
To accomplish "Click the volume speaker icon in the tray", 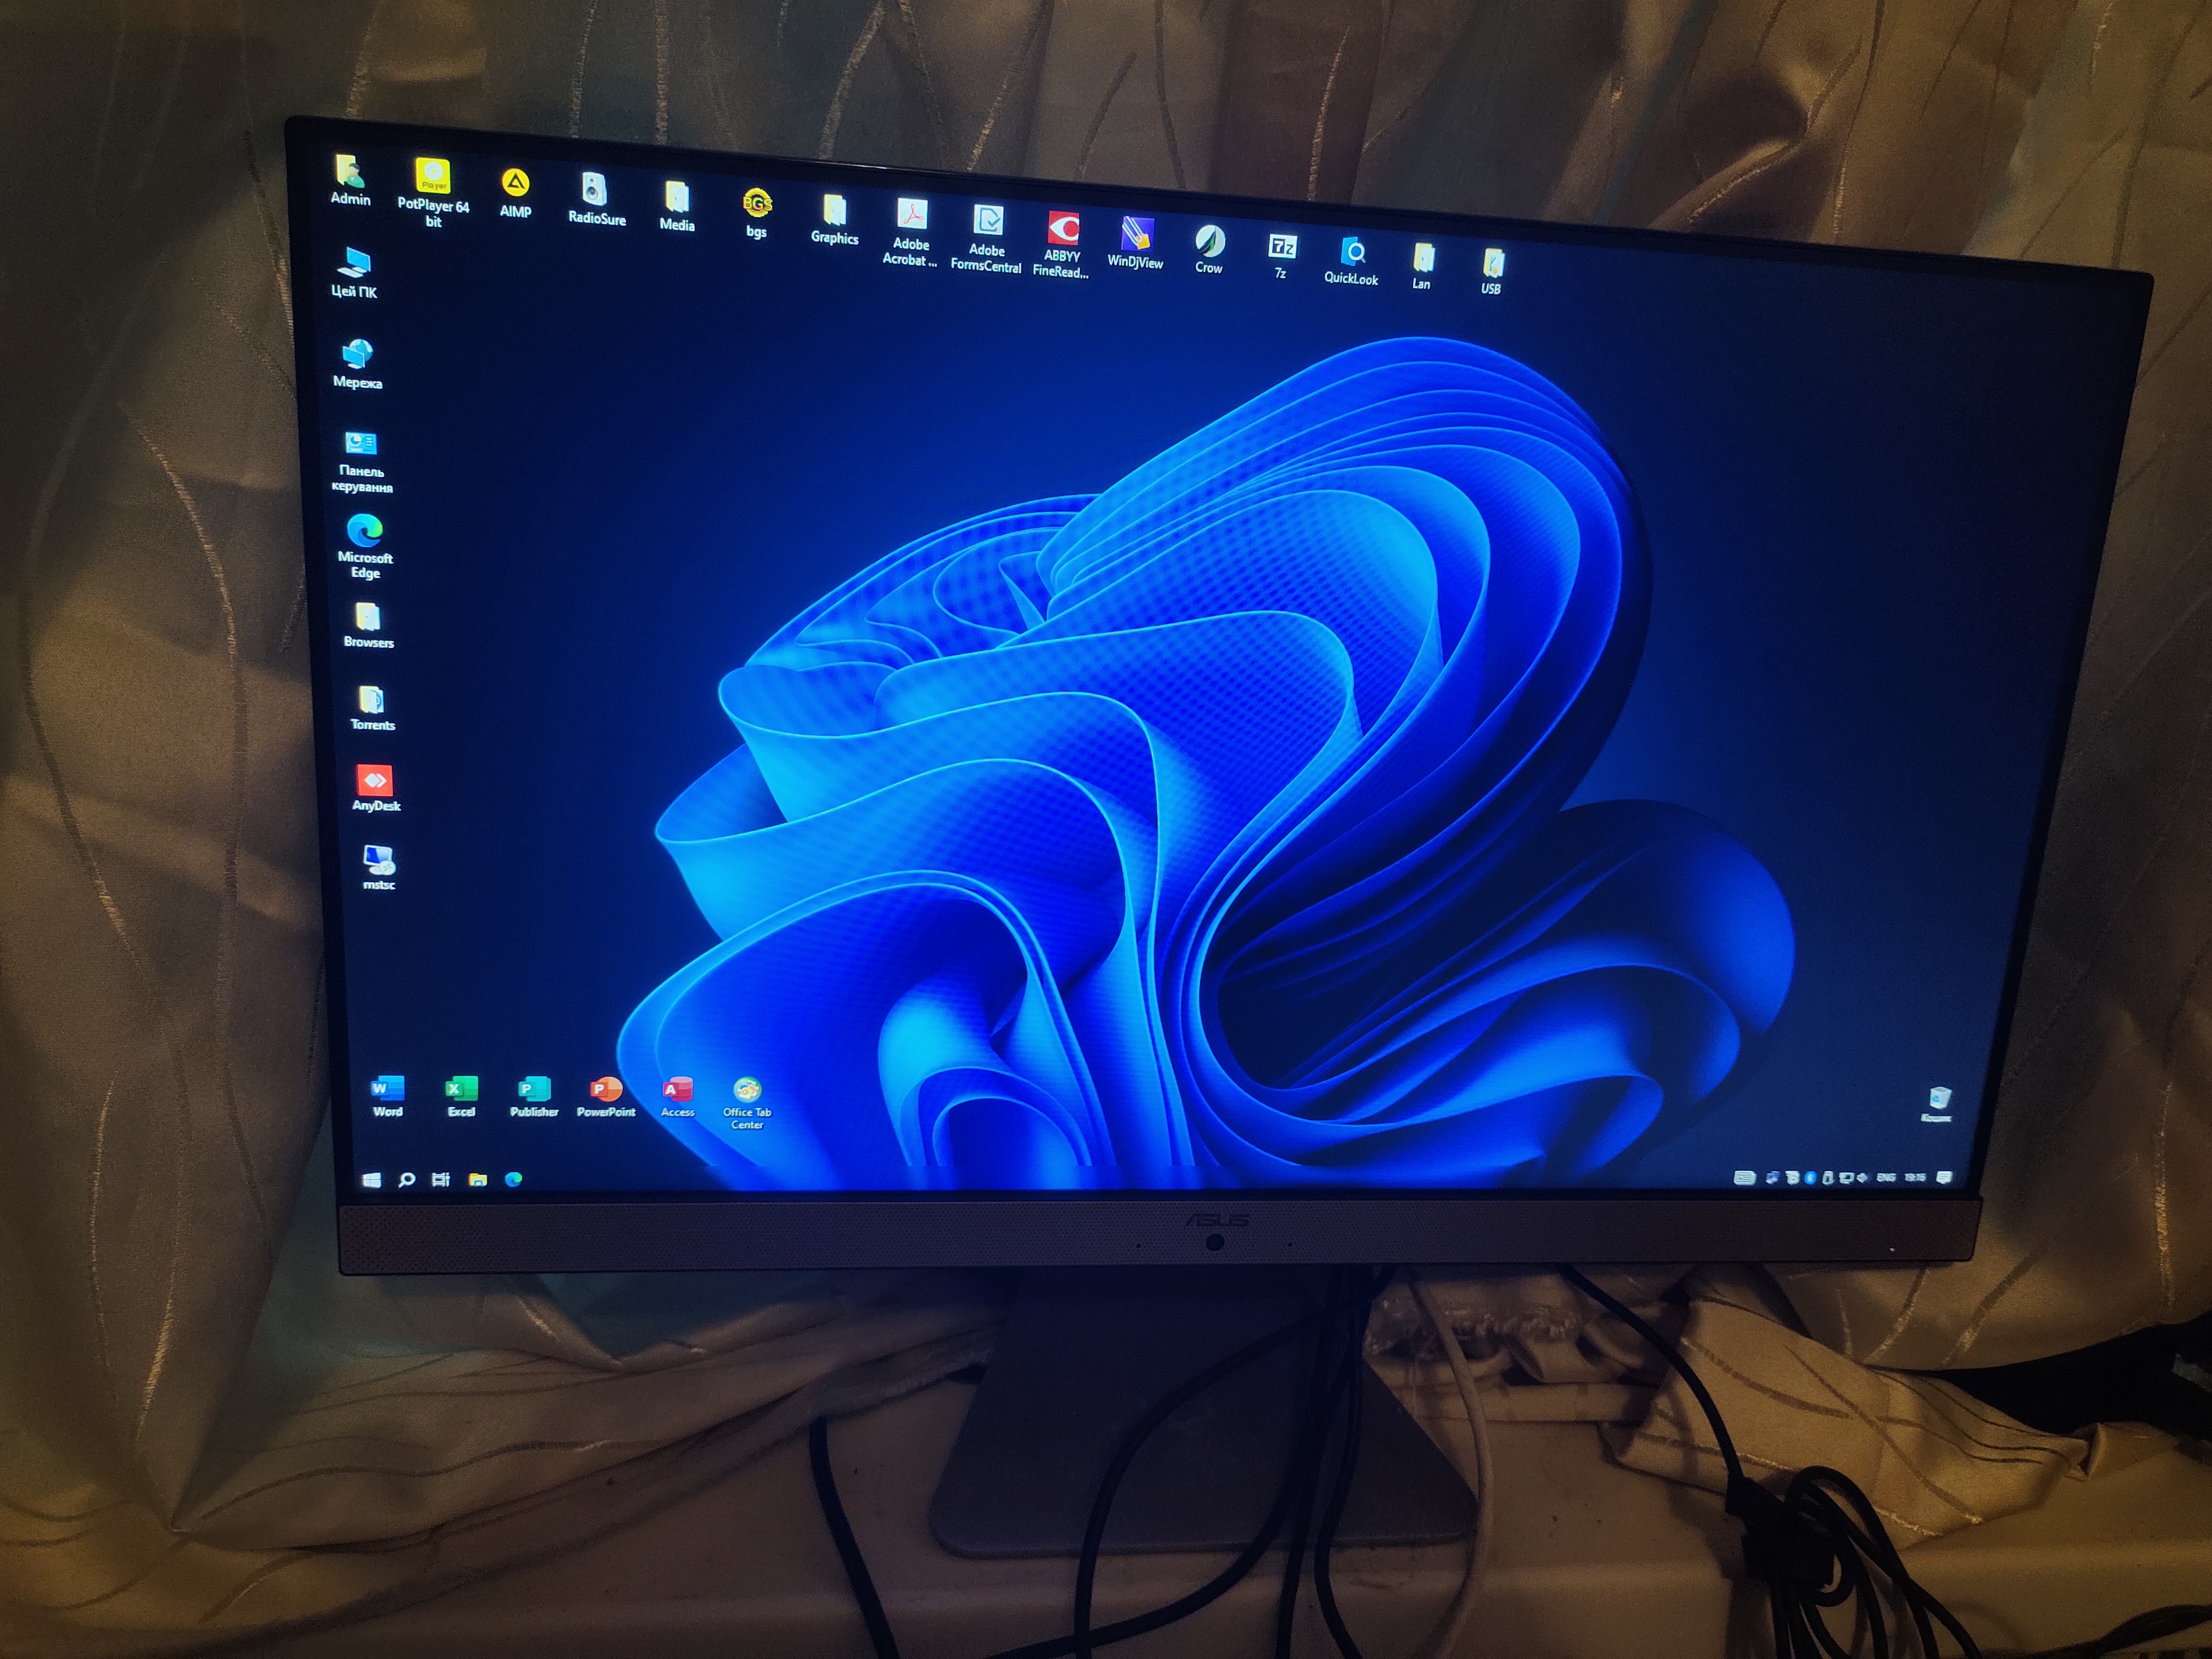I will tap(1861, 1178).
